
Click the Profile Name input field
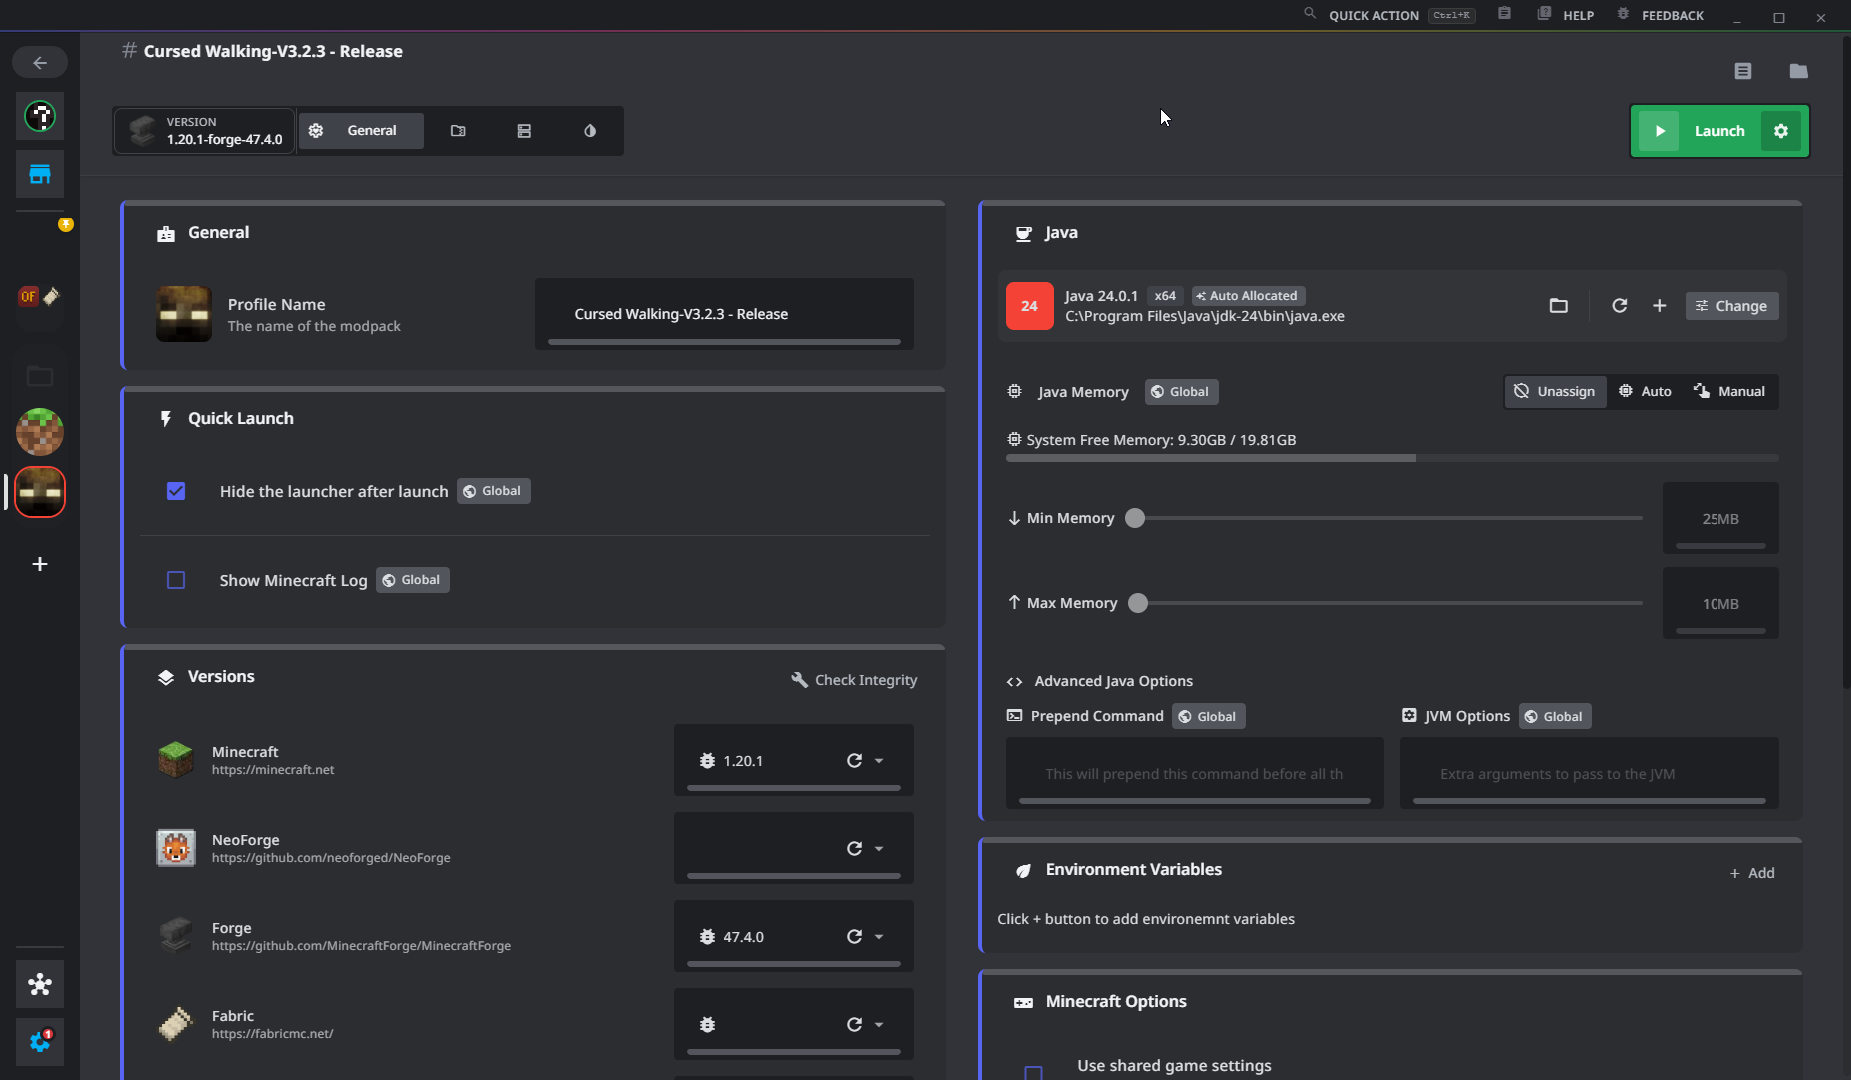(x=724, y=314)
